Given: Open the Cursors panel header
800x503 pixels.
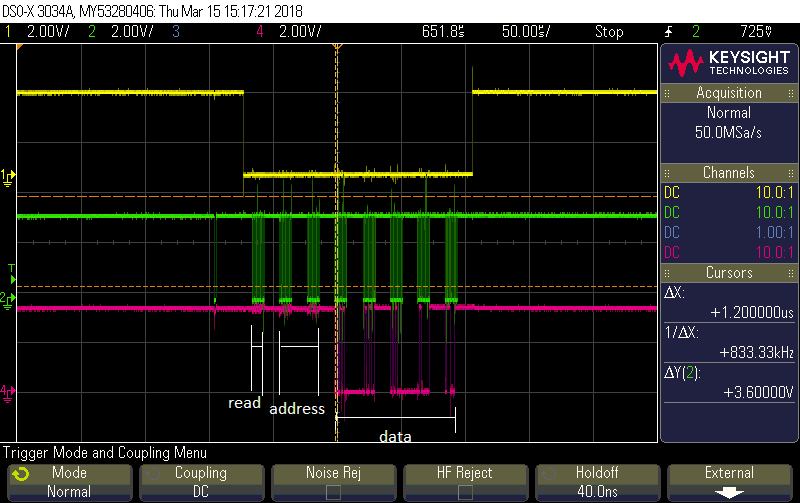Looking at the screenshot, I should click(x=729, y=273).
